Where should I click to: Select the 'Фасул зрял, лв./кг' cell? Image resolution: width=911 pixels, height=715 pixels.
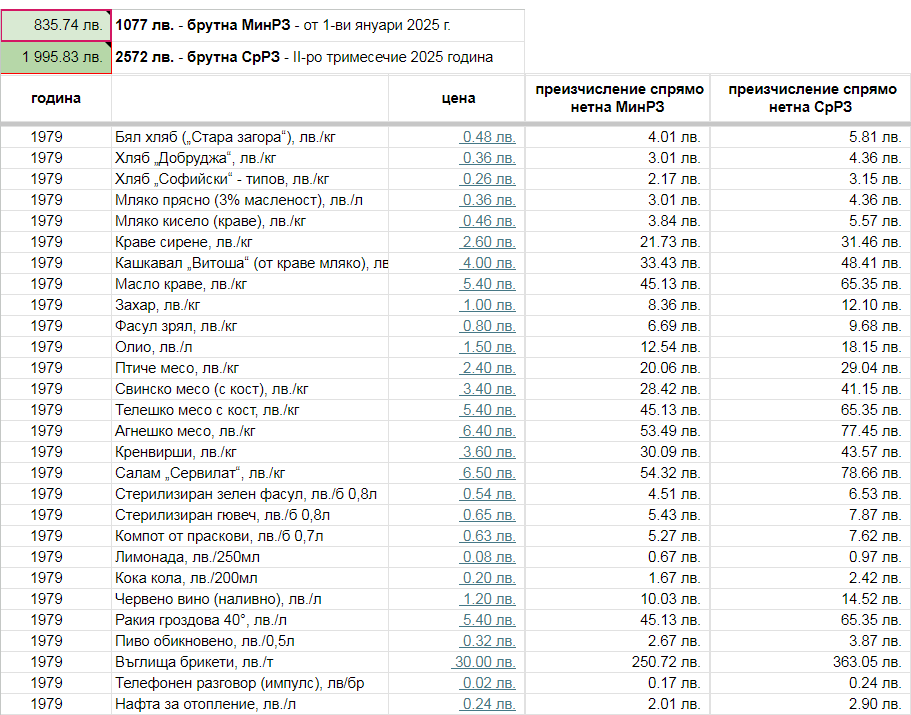tap(250, 326)
